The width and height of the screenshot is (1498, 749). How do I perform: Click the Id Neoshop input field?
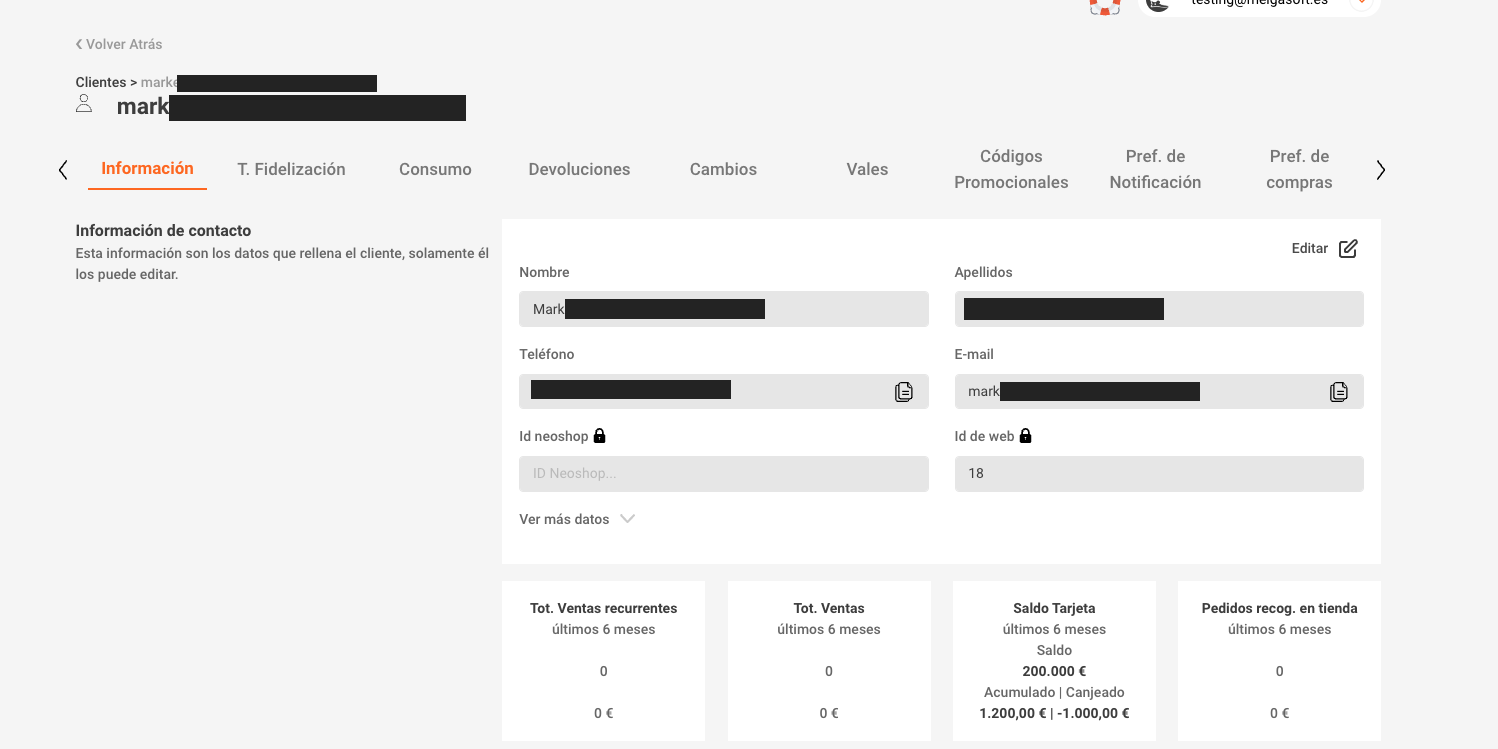tap(723, 474)
